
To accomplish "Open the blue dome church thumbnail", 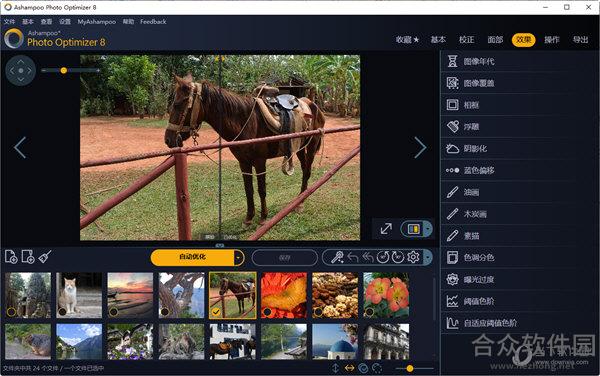I will point(335,342).
